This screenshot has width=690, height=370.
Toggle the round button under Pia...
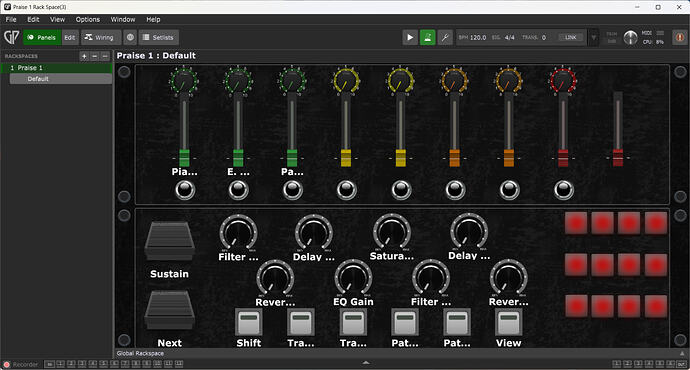click(185, 190)
